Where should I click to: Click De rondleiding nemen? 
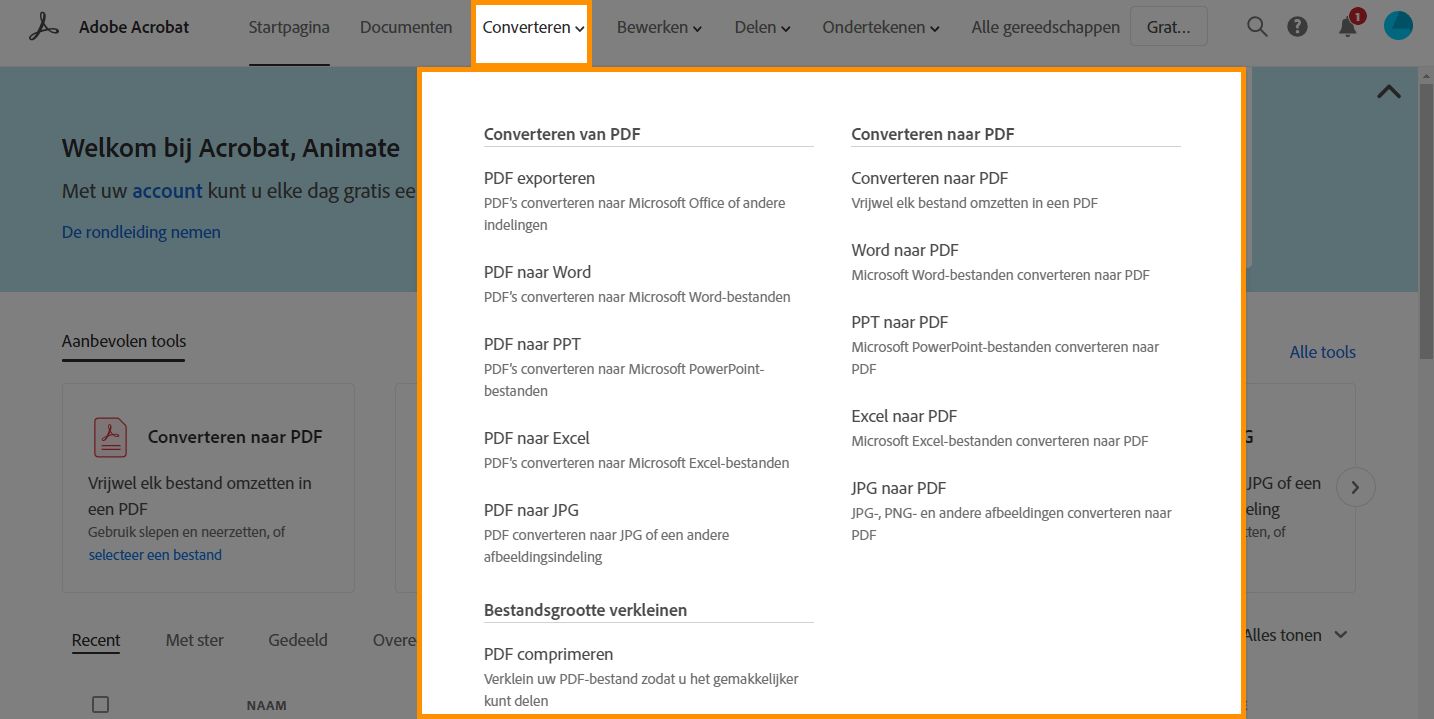(x=140, y=232)
